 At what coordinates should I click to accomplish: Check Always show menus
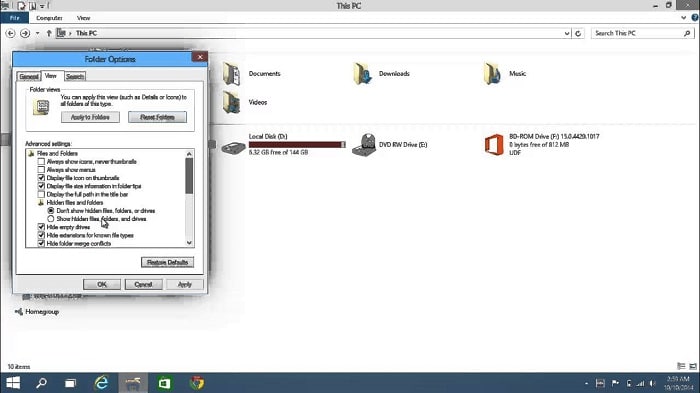tap(41, 170)
